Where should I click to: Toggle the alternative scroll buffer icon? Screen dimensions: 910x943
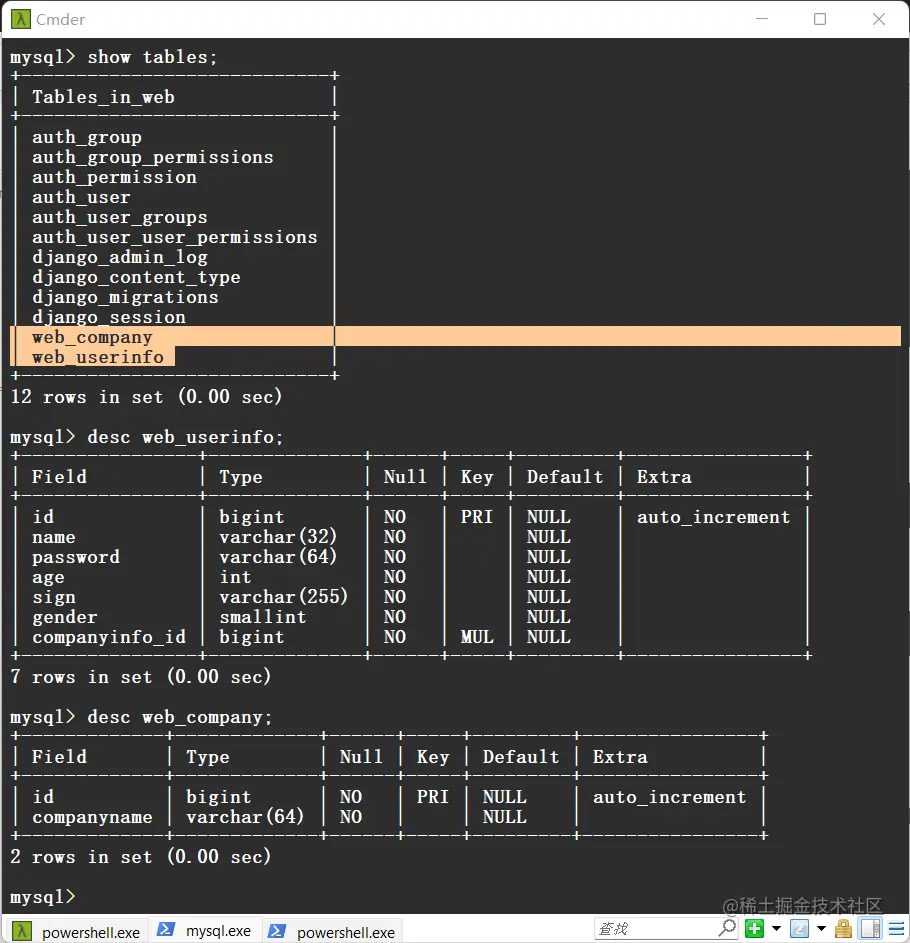click(x=870, y=929)
